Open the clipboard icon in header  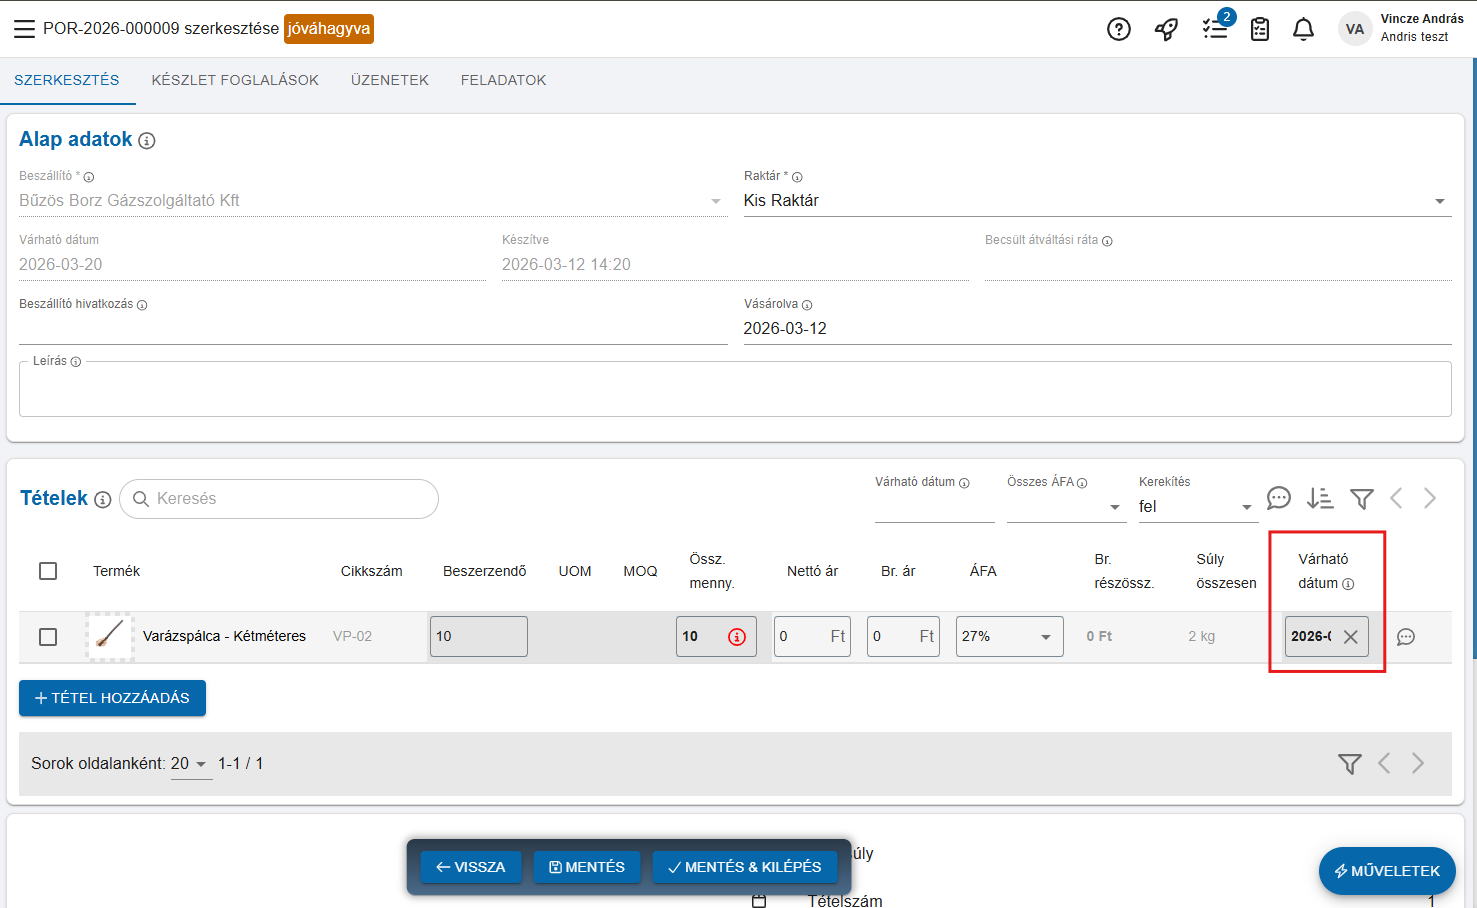pyautogui.click(x=1260, y=29)
